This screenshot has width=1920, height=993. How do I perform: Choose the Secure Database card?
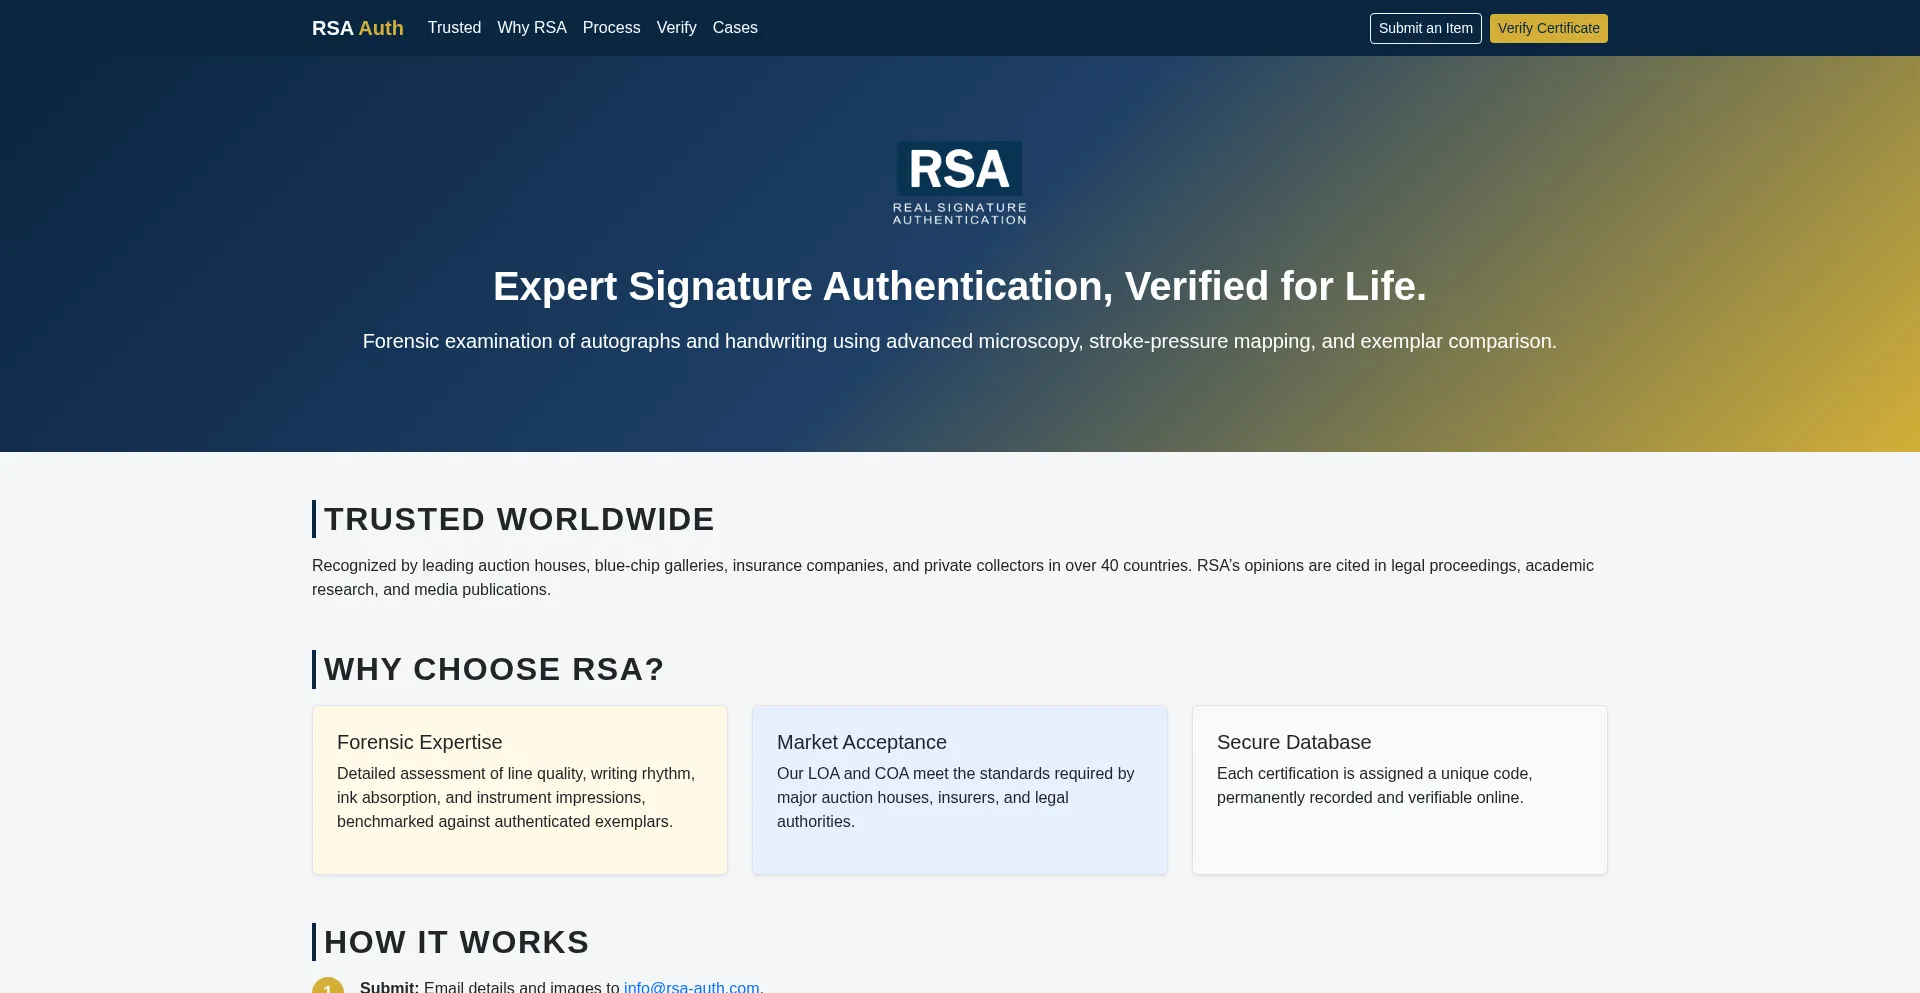pos(1399,790)
